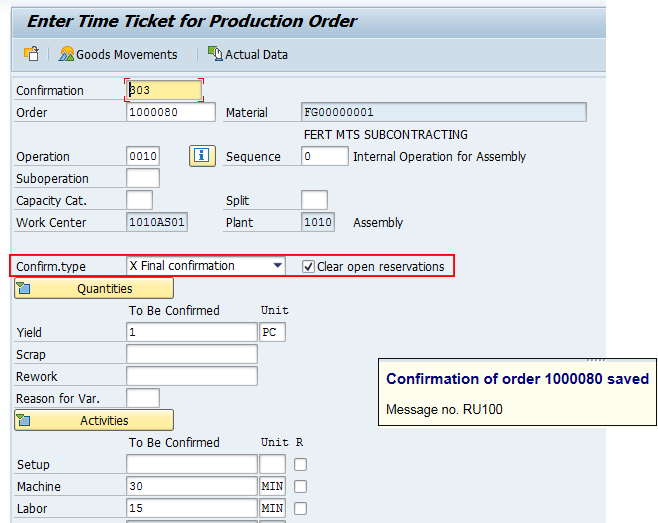Click the Machine activity field showing 30
The image size is (658, 523).
coord(191,486)
